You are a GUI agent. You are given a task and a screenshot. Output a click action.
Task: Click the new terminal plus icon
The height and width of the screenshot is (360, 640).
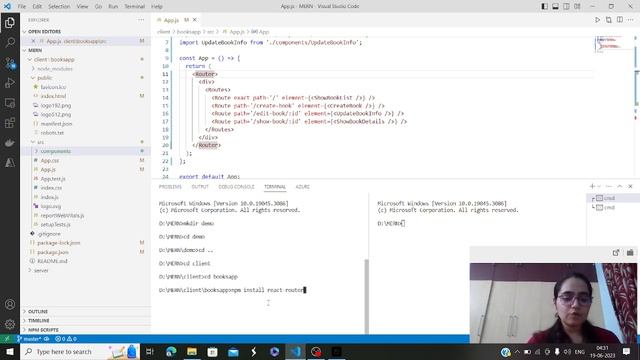pyautogui.click(x=592, y=186)
